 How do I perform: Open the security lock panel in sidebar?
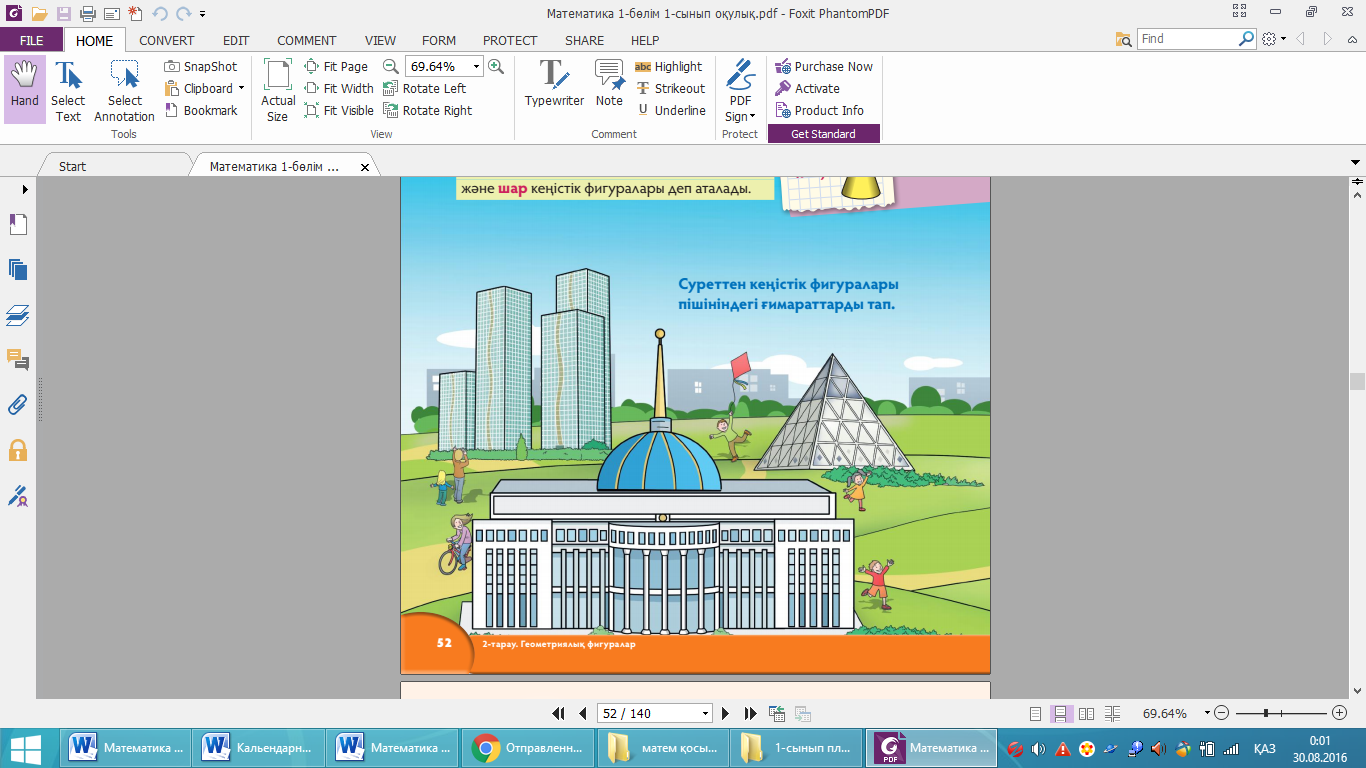[x=18, y=450]
